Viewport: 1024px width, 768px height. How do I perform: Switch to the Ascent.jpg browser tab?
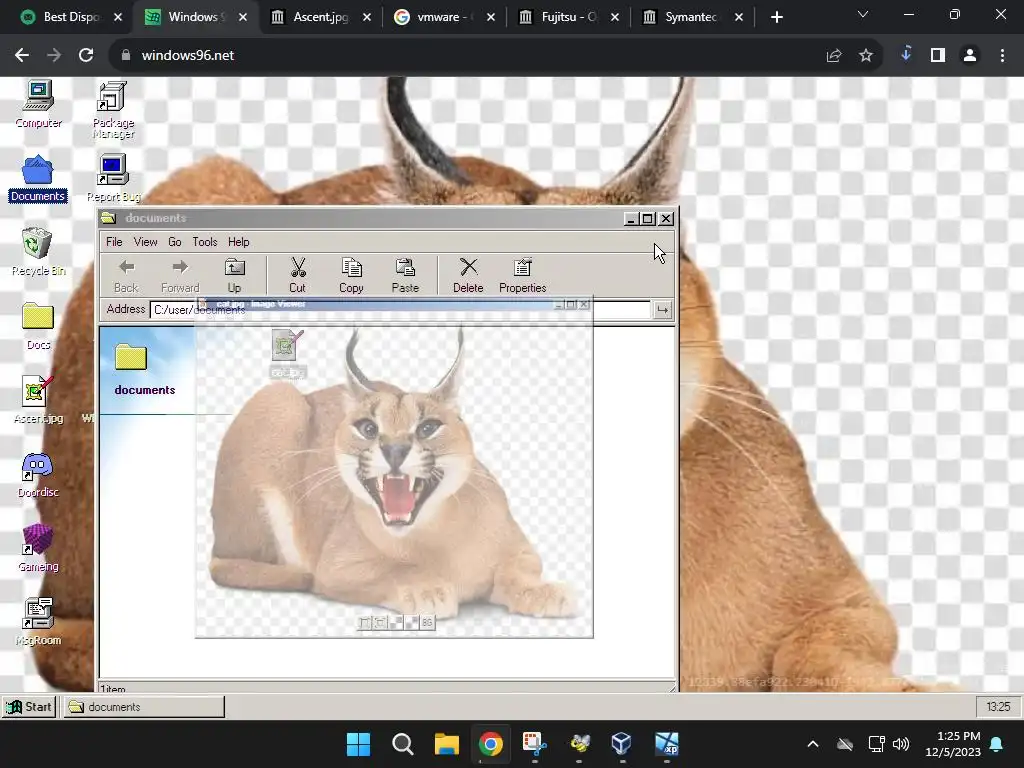coord(320,17)
